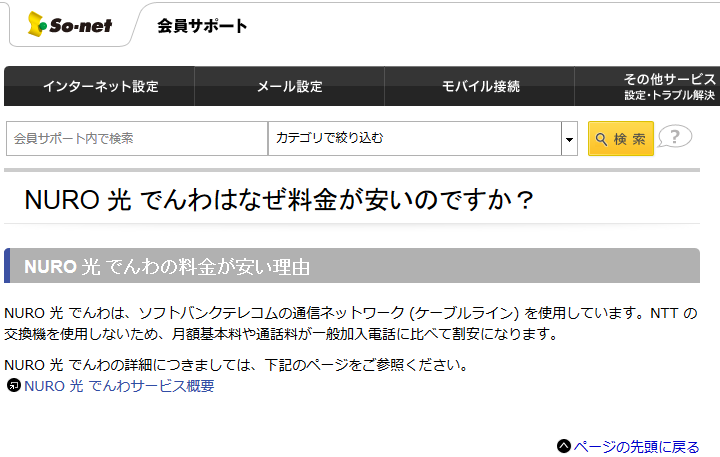The image size is (720, 457).
Task: Click the heading NURO 光 でんわはなぜ料金が安いのですか
Action: click(x=280, y=199)
